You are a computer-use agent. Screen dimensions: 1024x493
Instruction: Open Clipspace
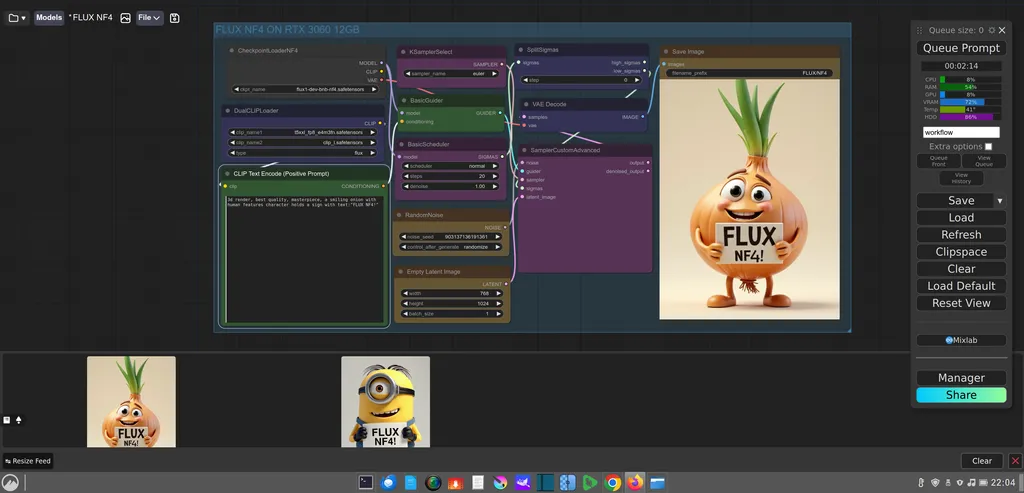click(961, 251)
